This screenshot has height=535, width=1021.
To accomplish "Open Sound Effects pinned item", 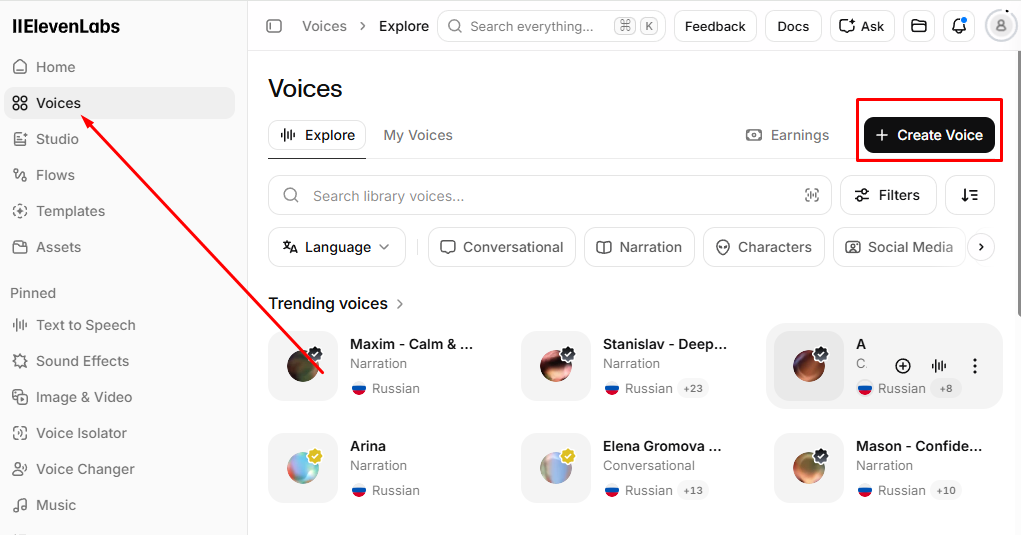I will (119, 361).
